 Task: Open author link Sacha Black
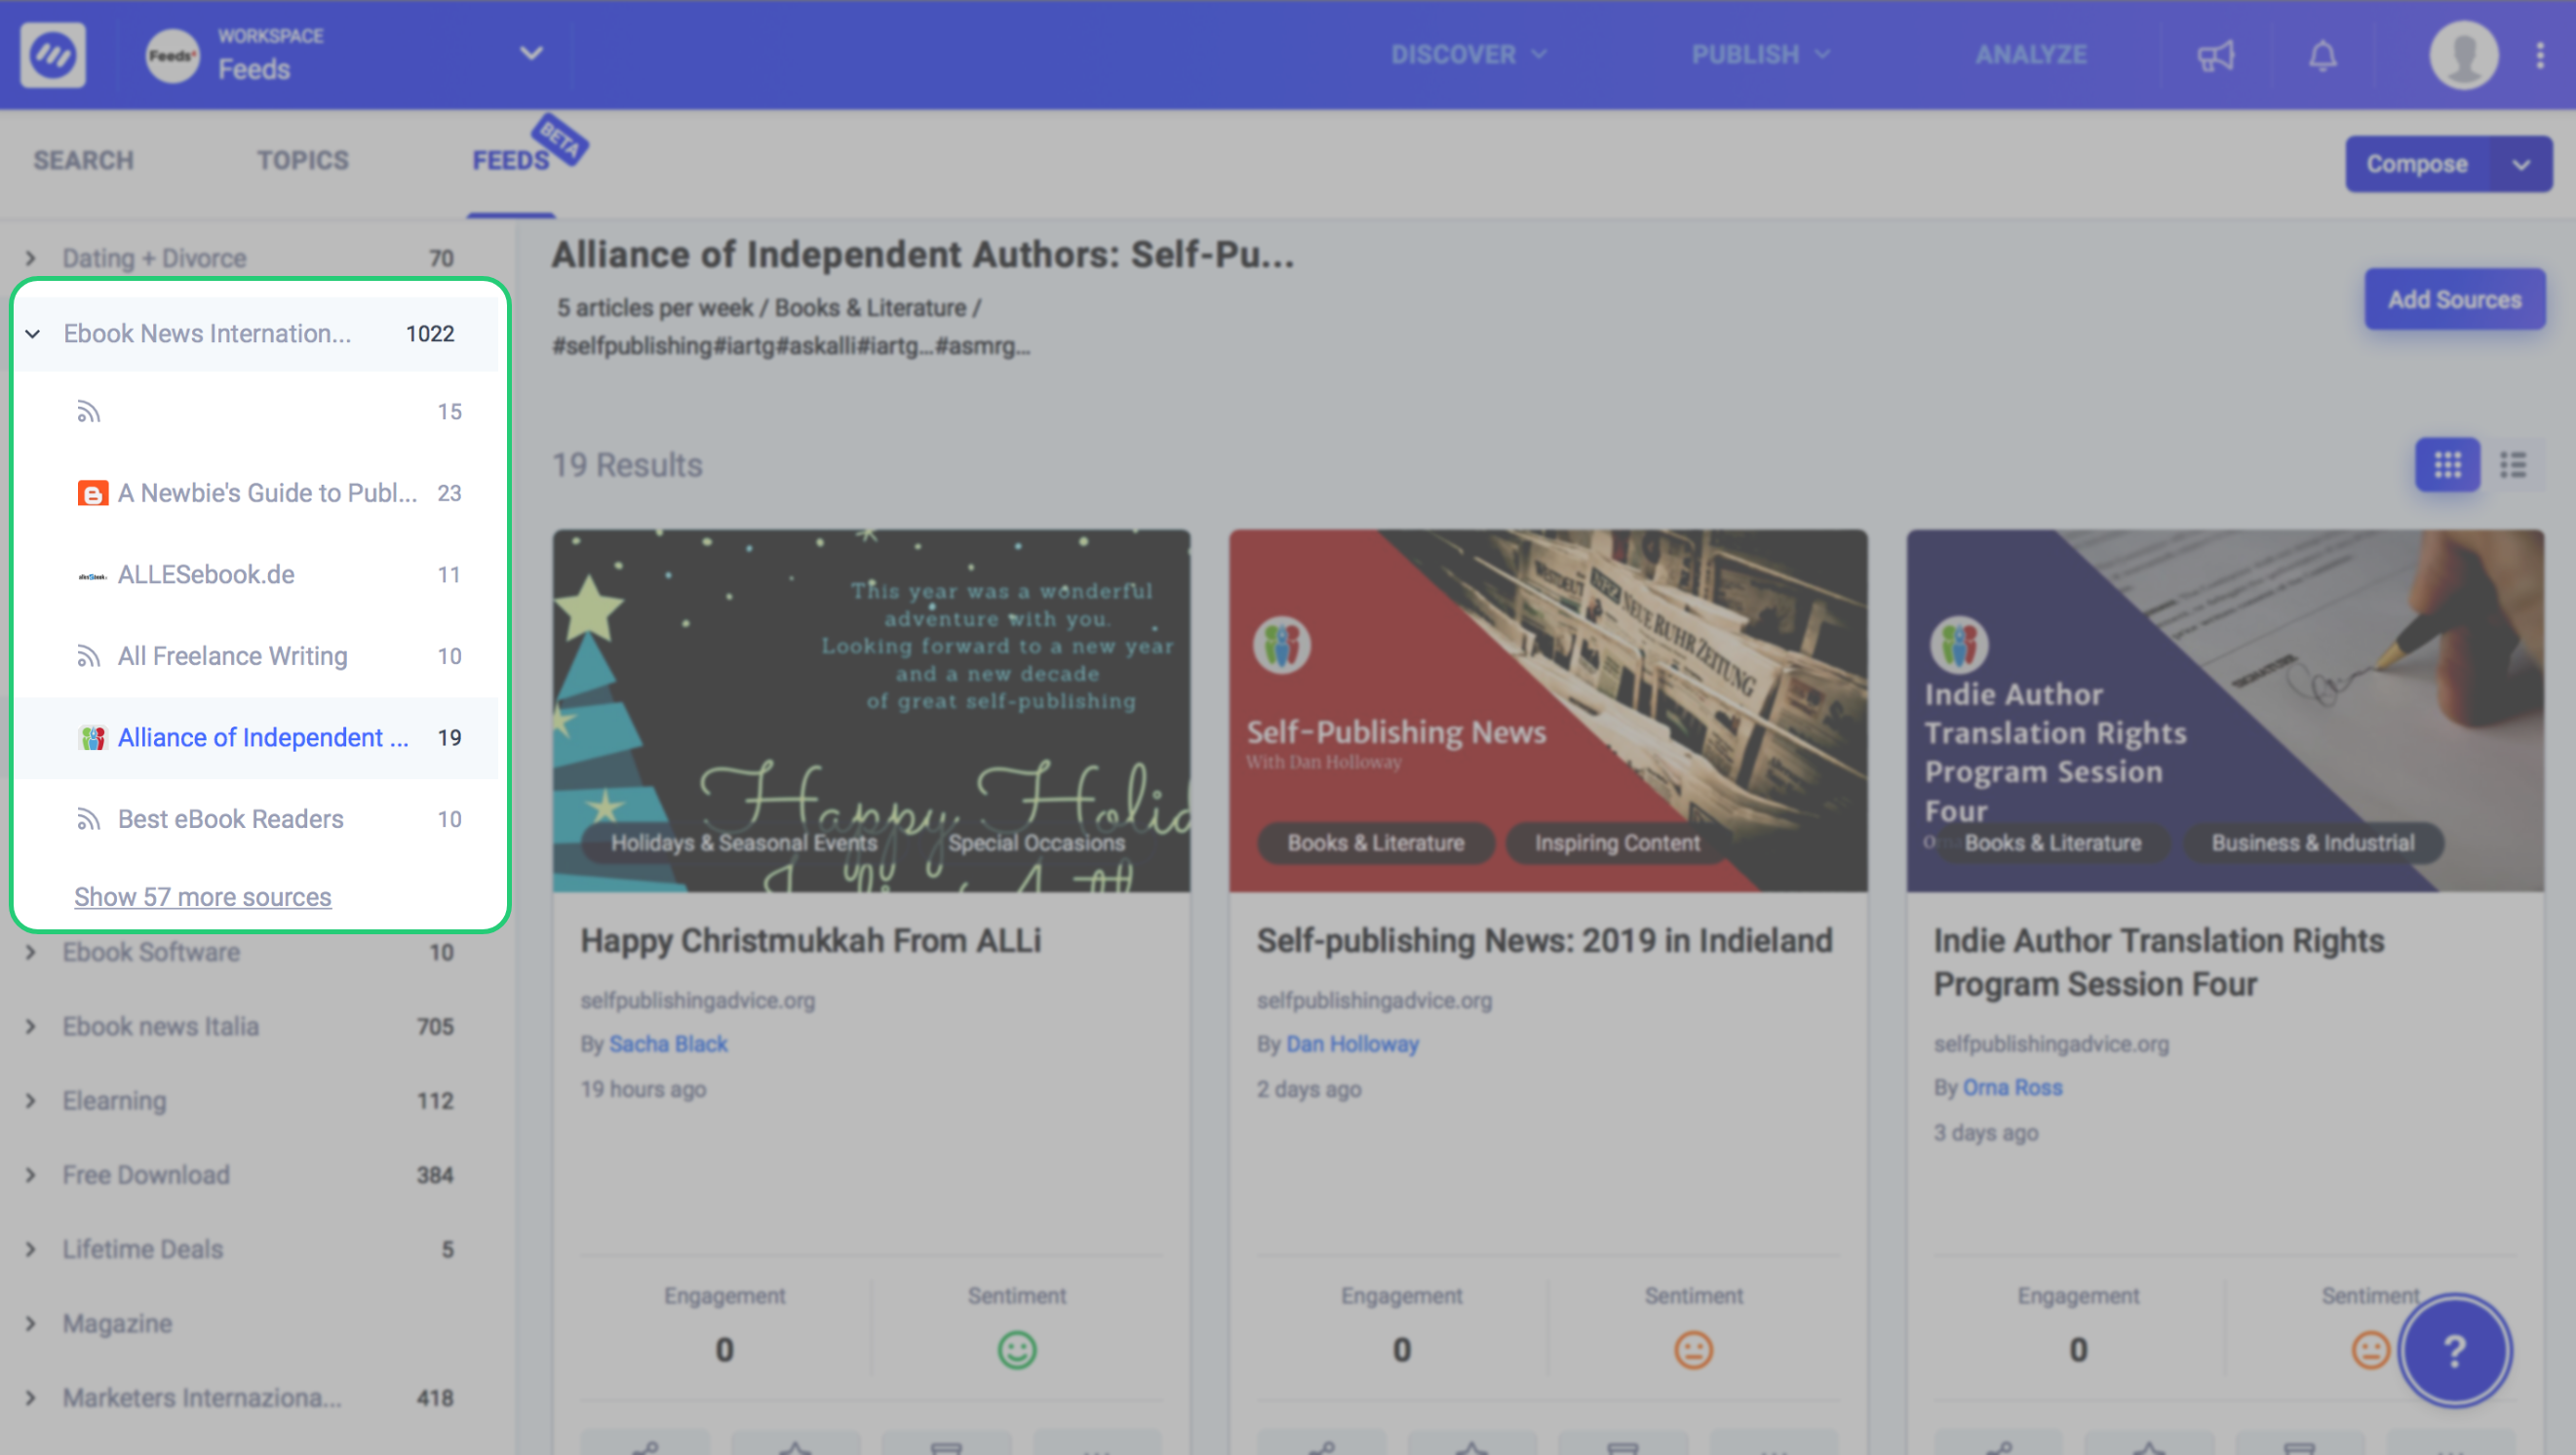[x=668, y=1044]
